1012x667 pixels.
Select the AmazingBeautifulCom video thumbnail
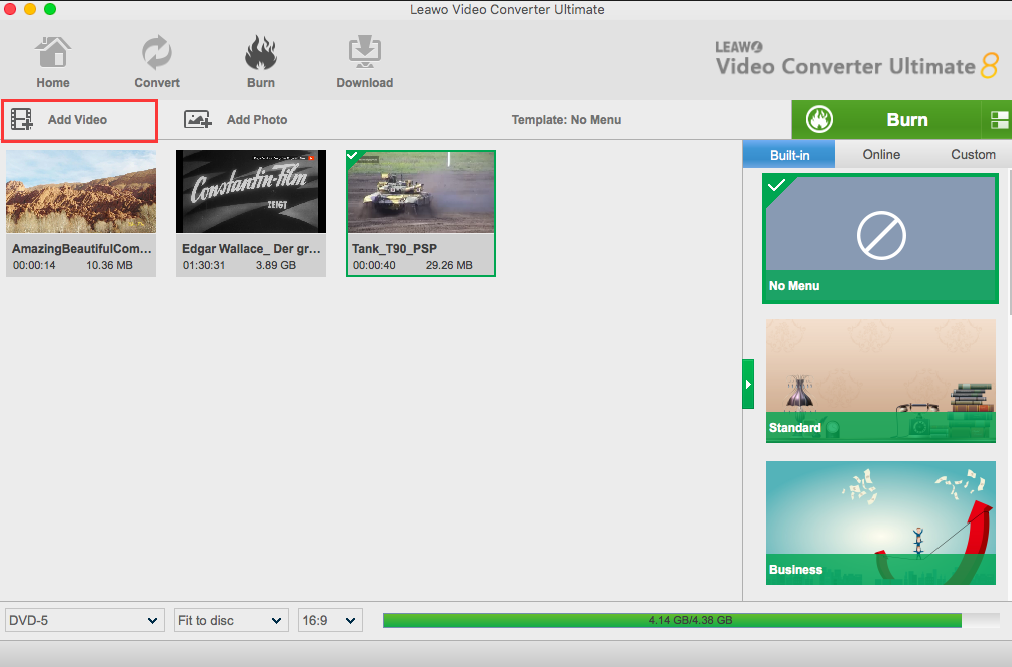pyautogui.click(x=81, y=192)
